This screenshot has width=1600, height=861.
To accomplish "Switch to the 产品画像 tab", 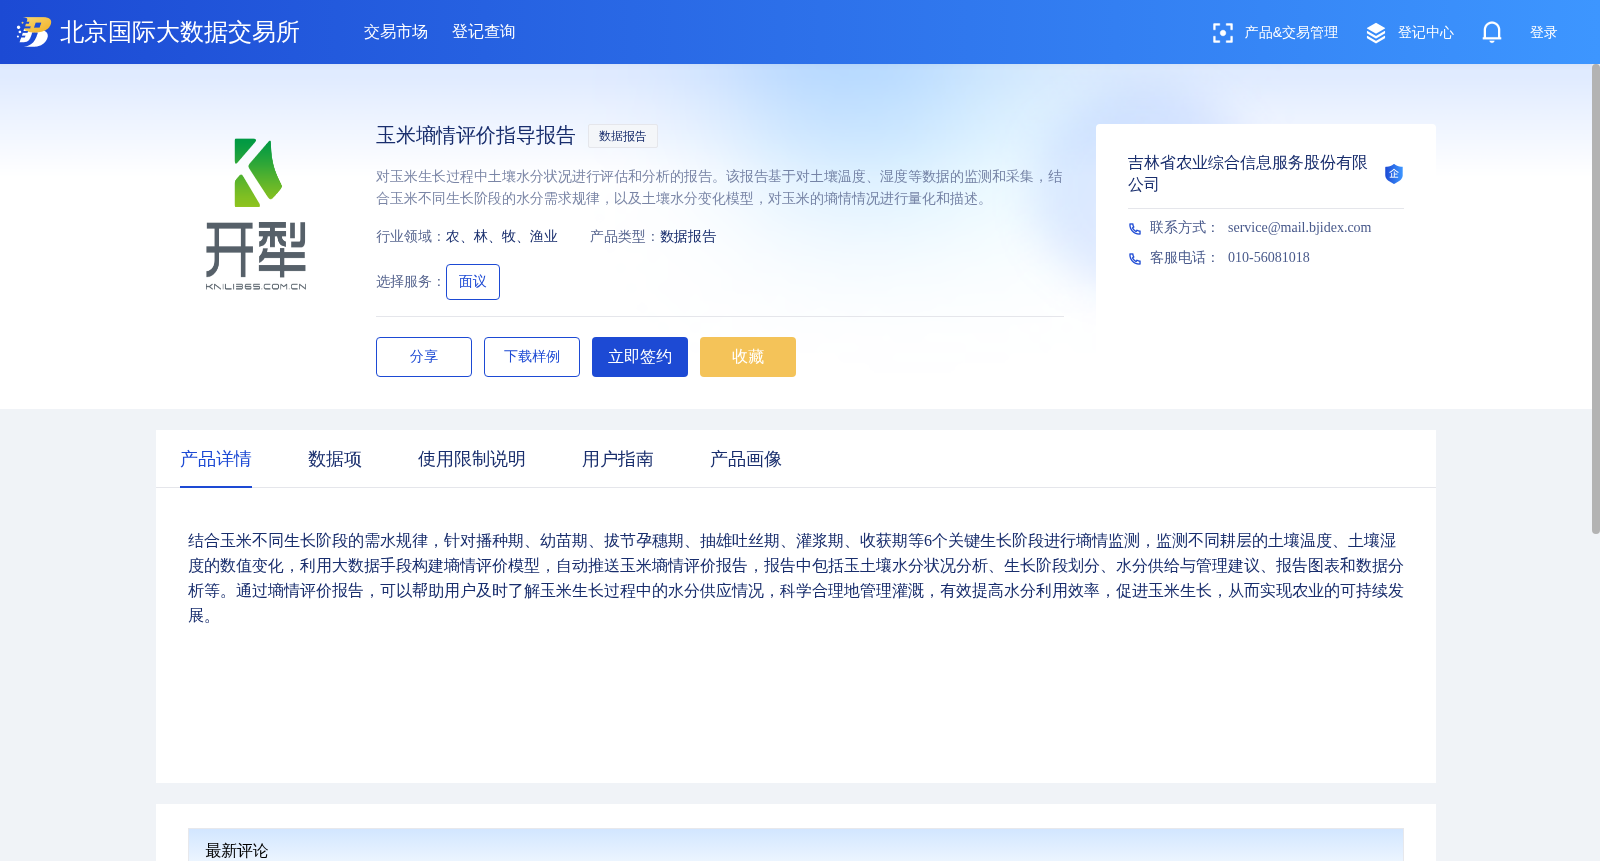I will (746, 459).
